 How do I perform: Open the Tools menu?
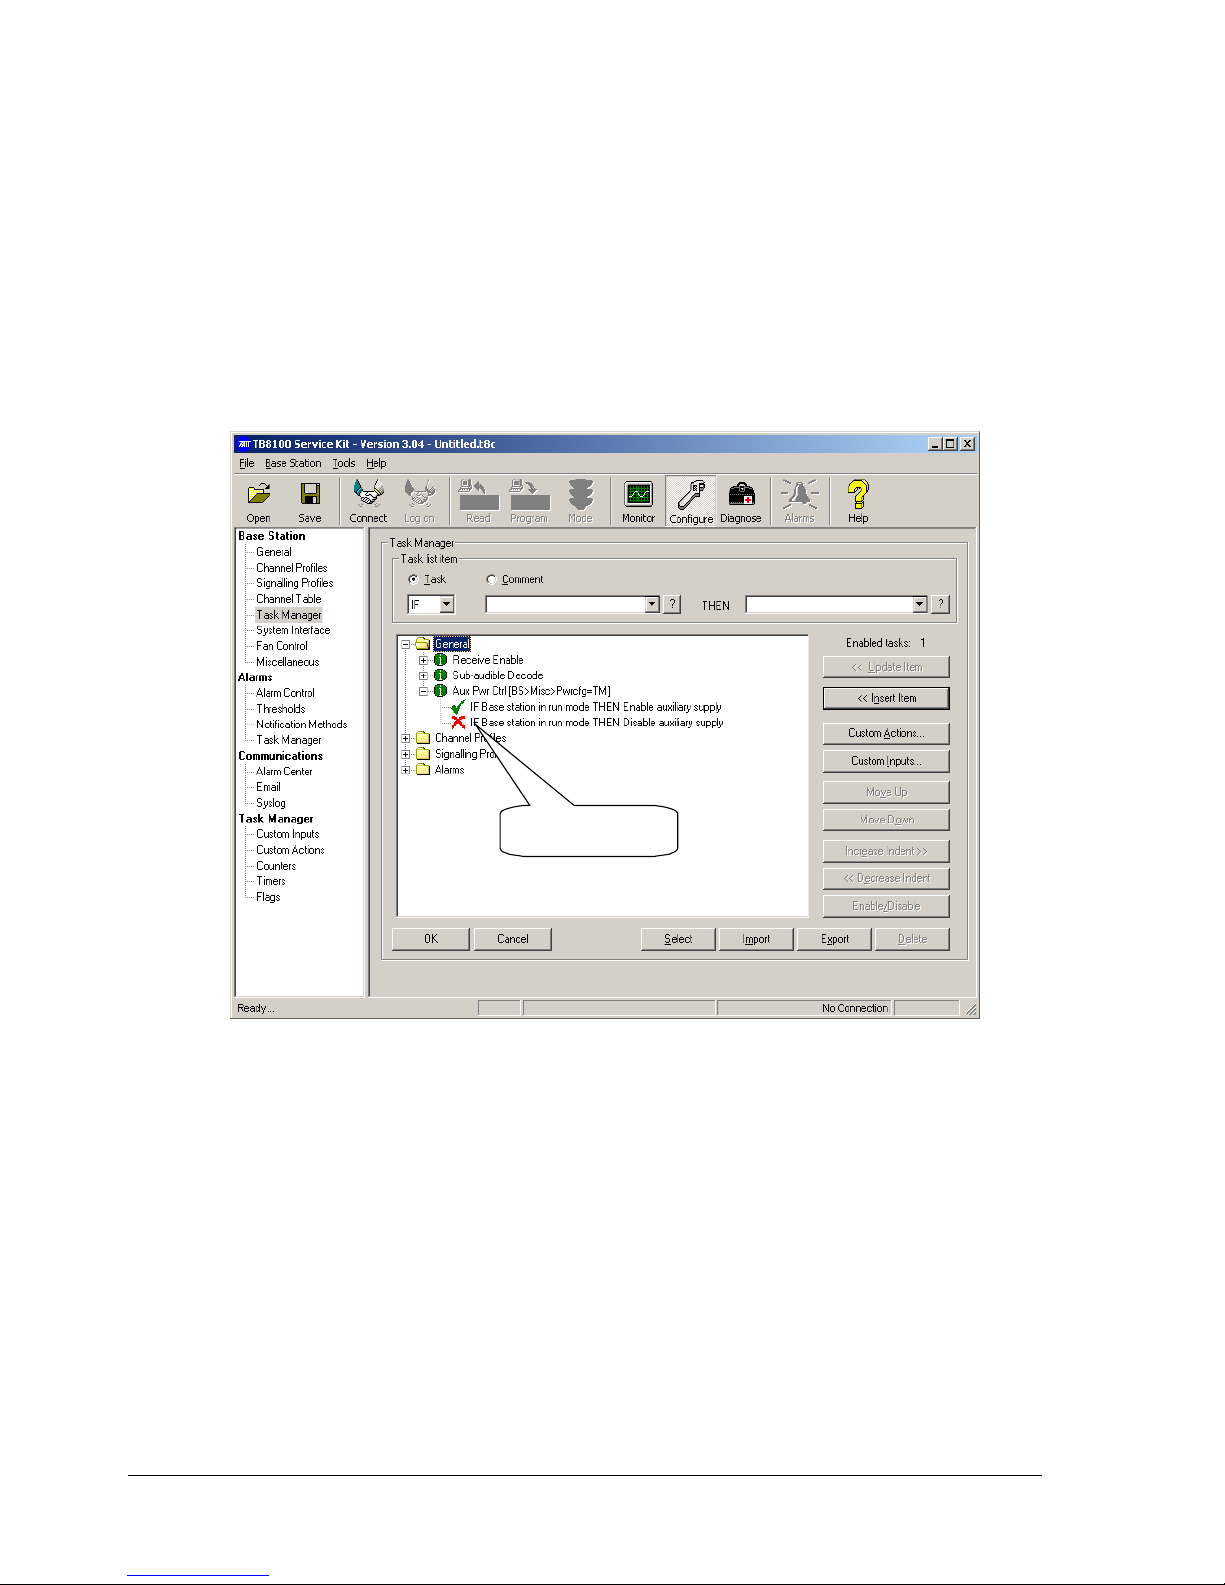coord(344,463)
